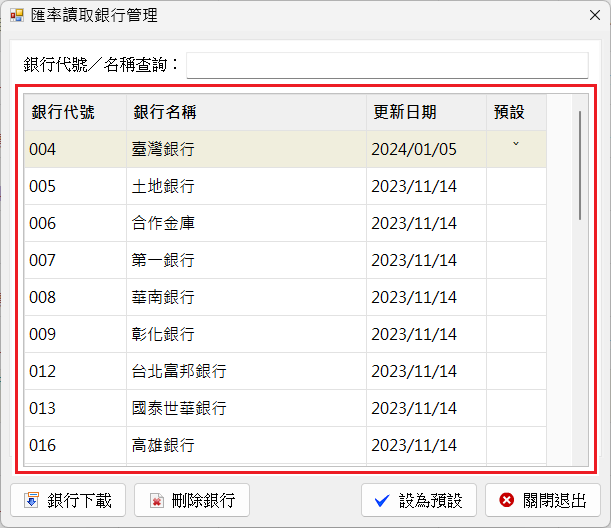Select bank code 009 cell
Viewport: 611px width, 528px height.
pos(75,334)
